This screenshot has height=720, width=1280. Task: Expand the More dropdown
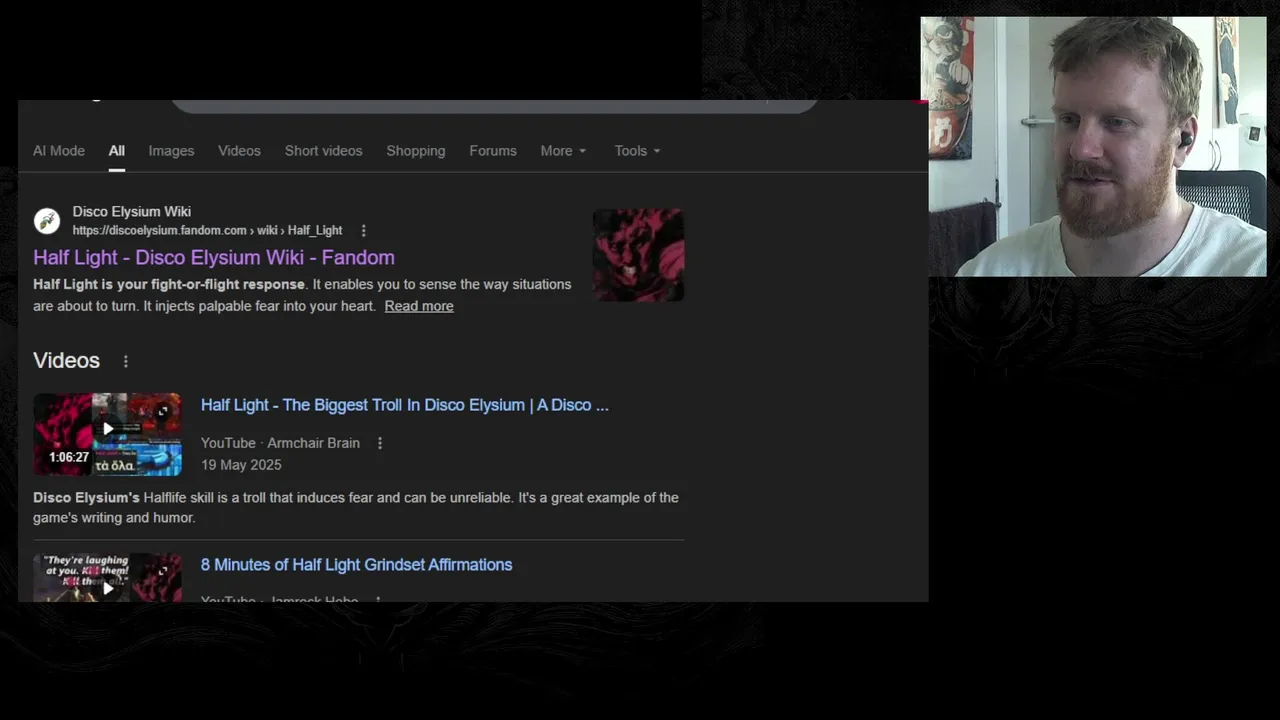tap(563, 151)
